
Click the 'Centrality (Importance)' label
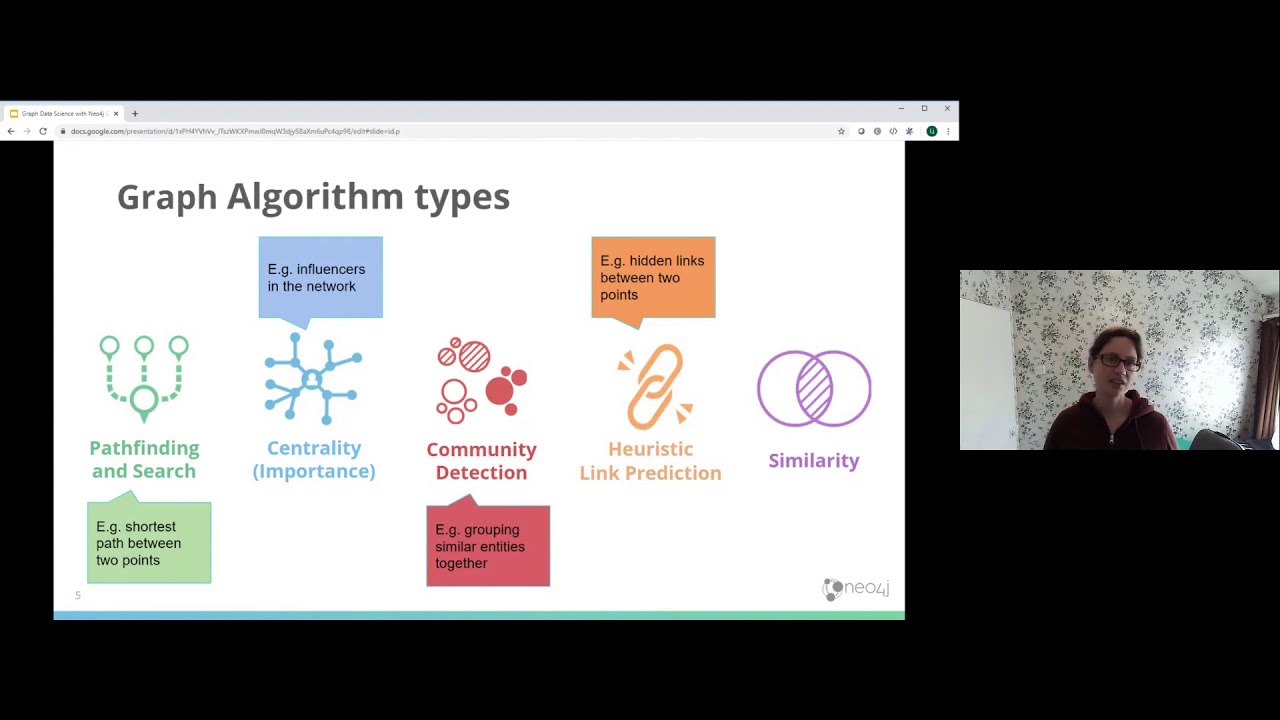point(314,459)
